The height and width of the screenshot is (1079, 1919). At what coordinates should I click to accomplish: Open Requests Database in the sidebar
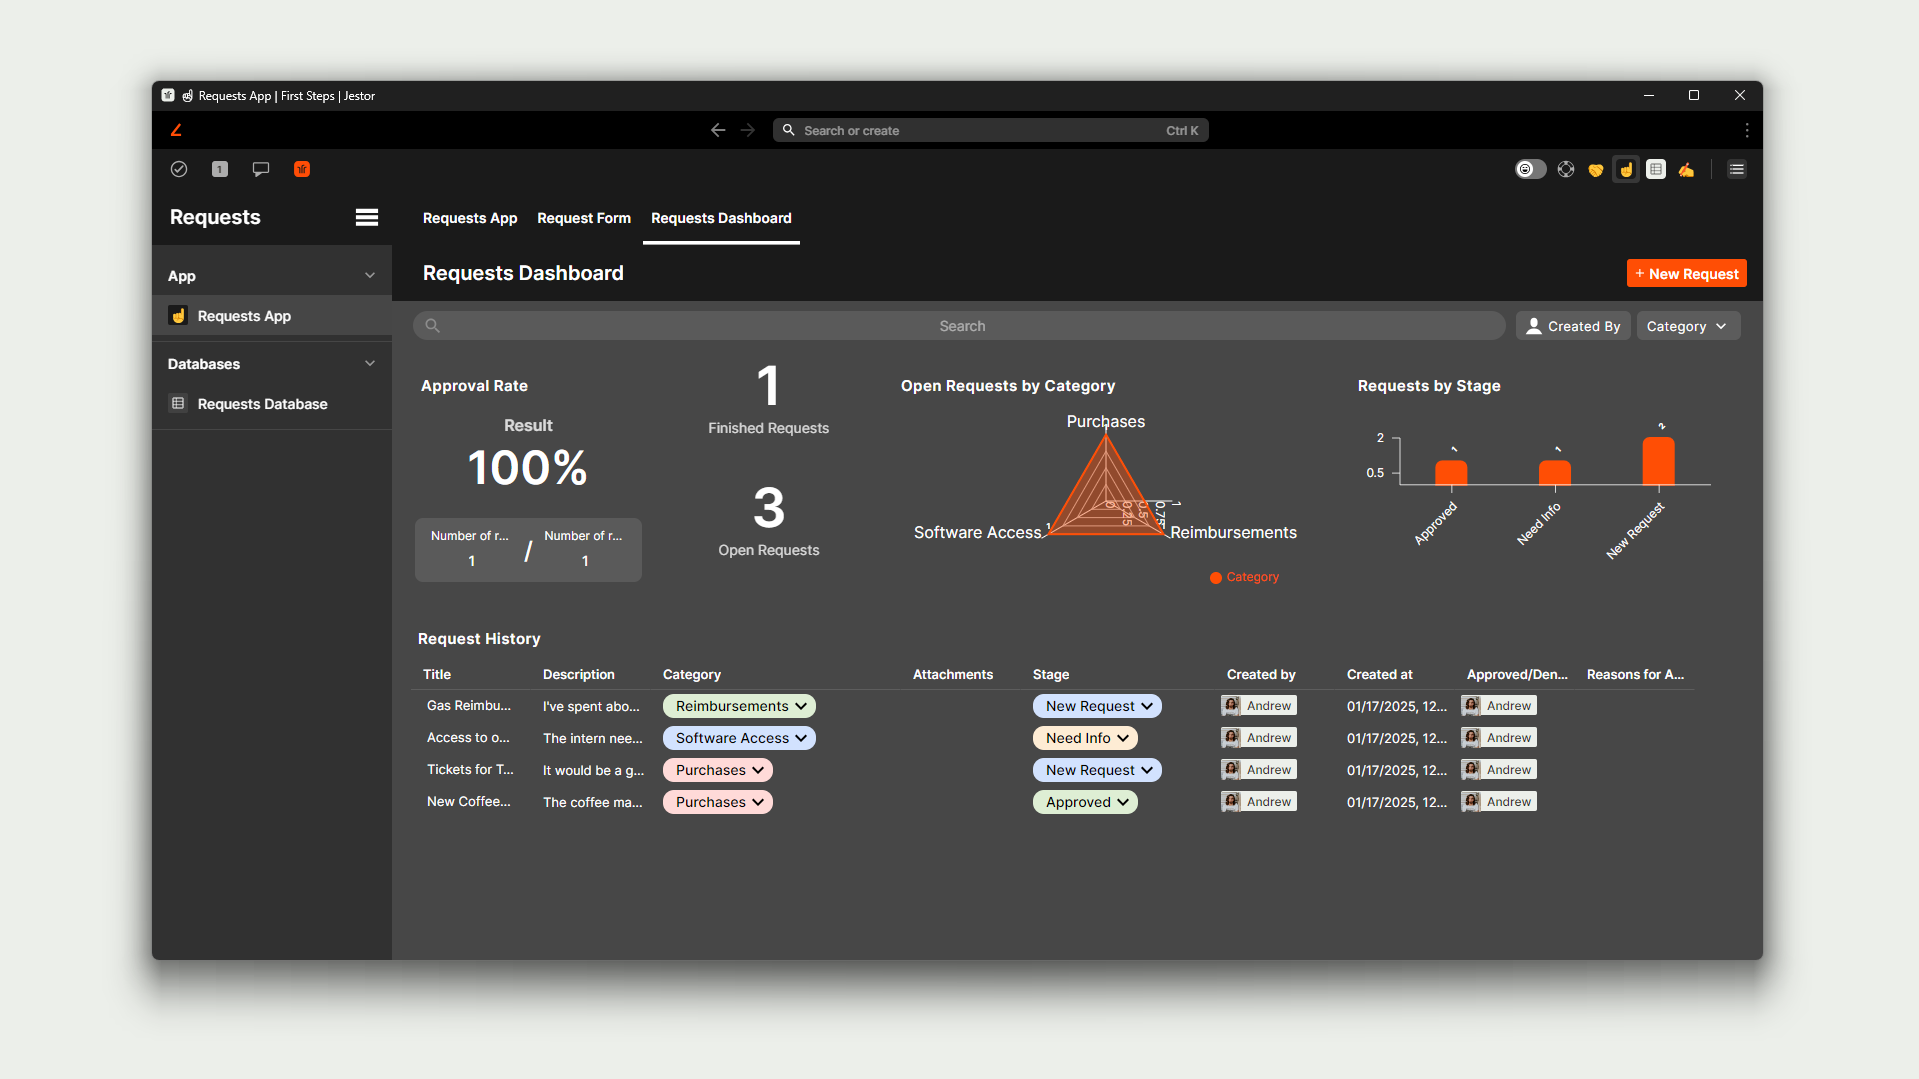[272, 404]
